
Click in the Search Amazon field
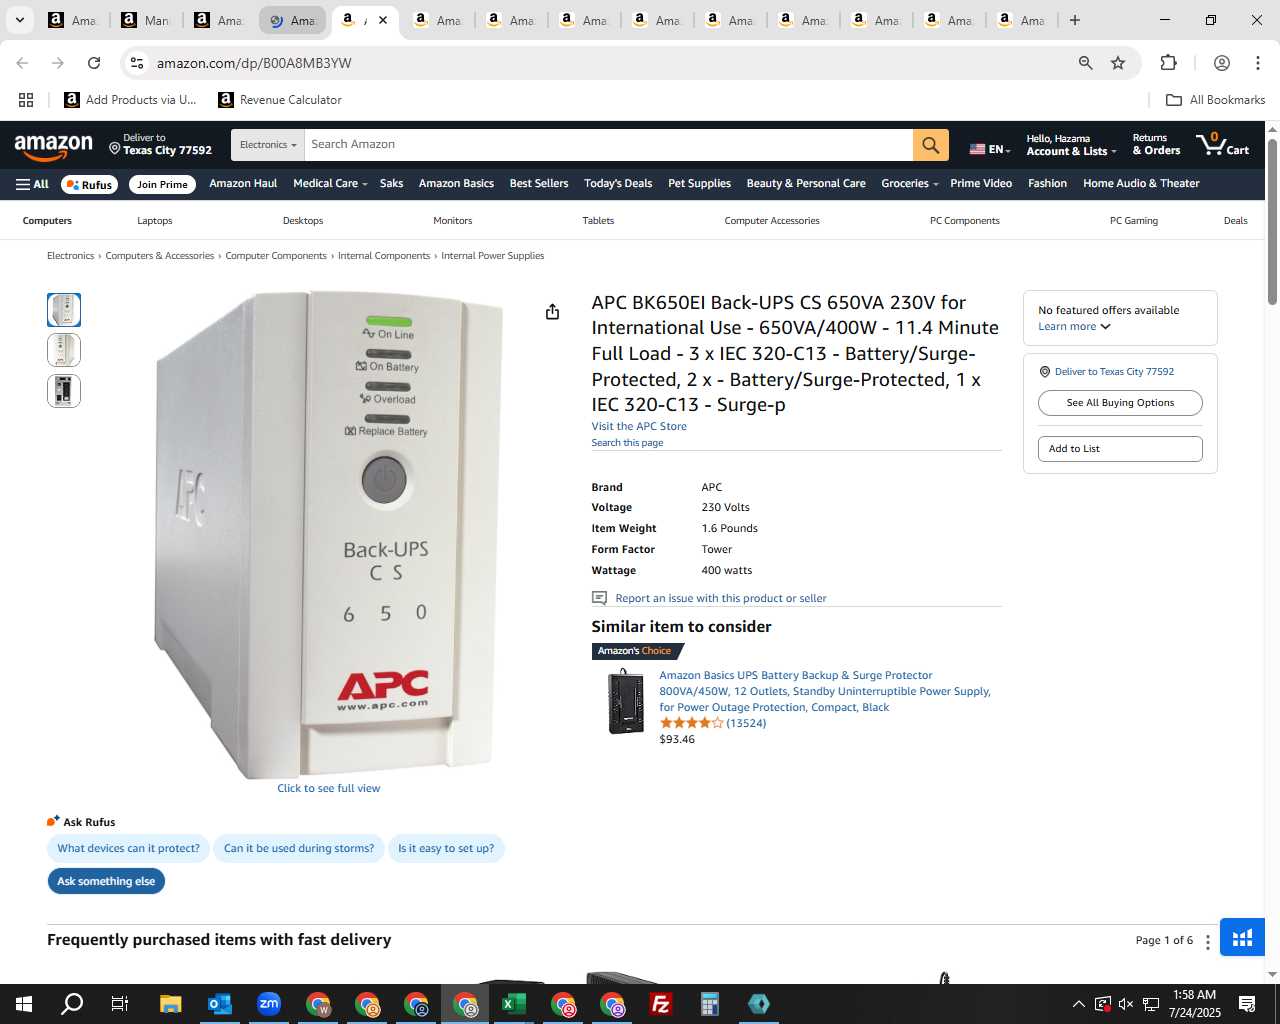[x=608, y=145]
